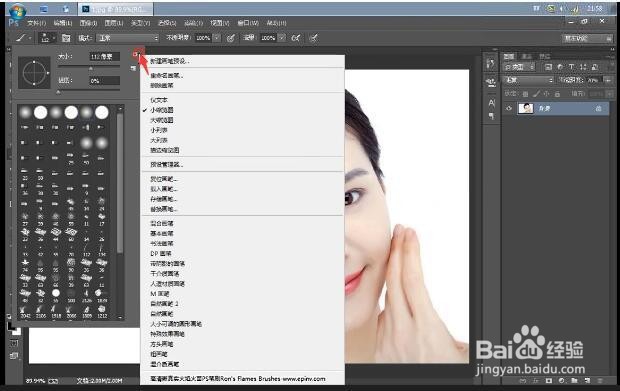The width and height of the screenshot is (620, 391).
Task: Toggle pressure-controls-opacity icon beside opacity field
Action: pos(231,38)
